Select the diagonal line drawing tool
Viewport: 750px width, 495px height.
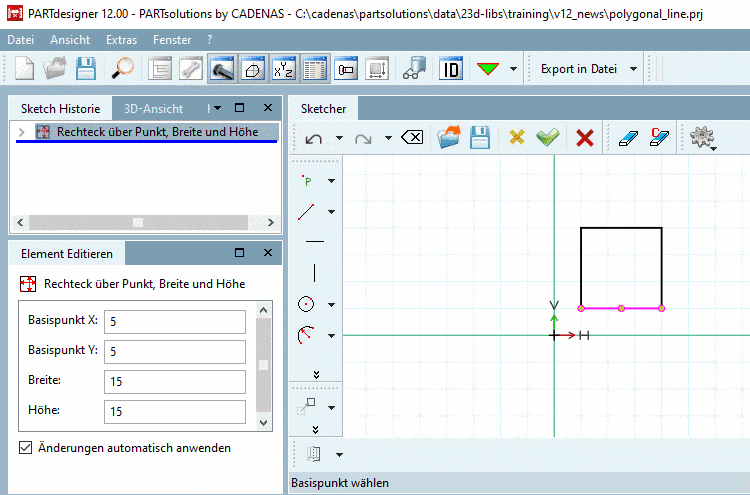coord(307,211)
